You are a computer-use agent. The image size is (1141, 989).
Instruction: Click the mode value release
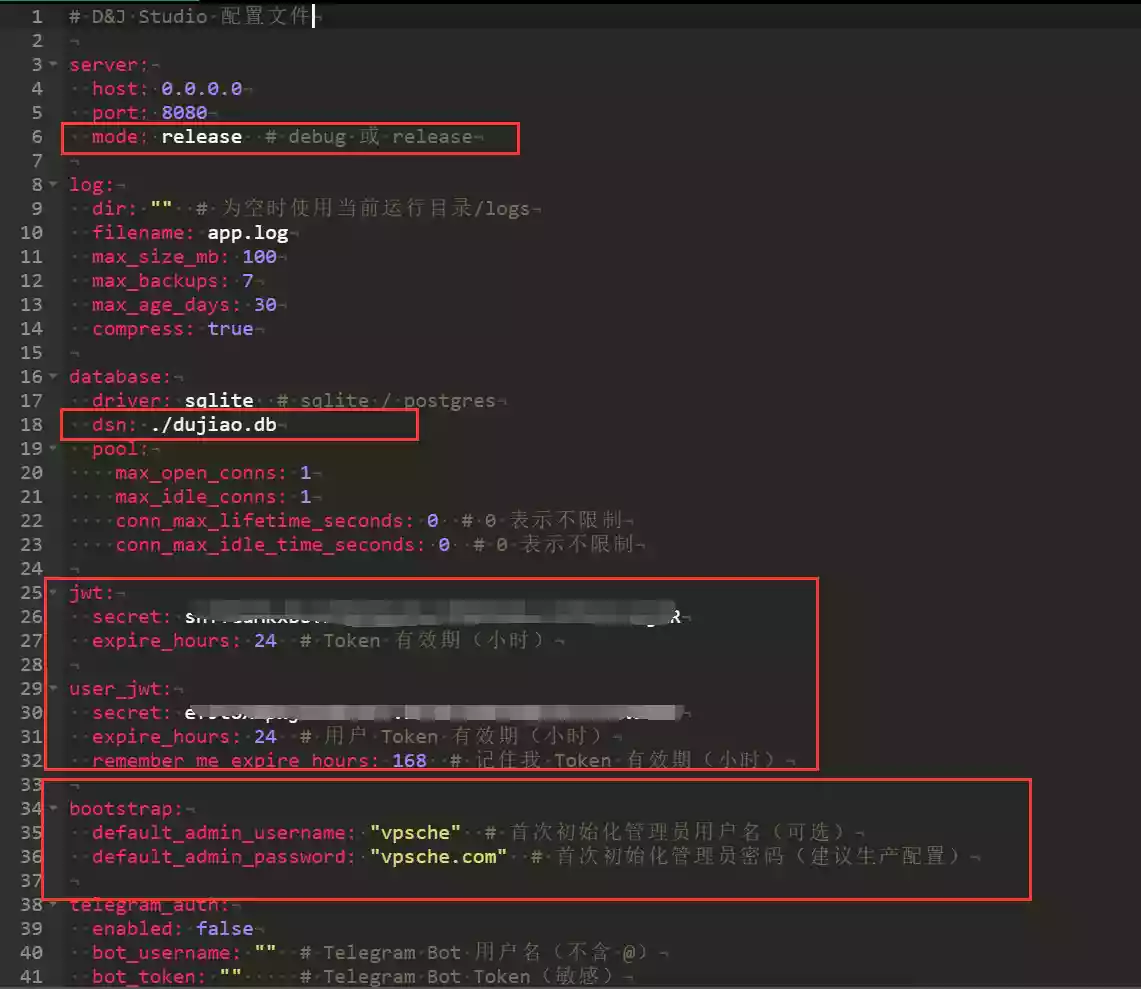pyautogui.click(x=201, y=137)
